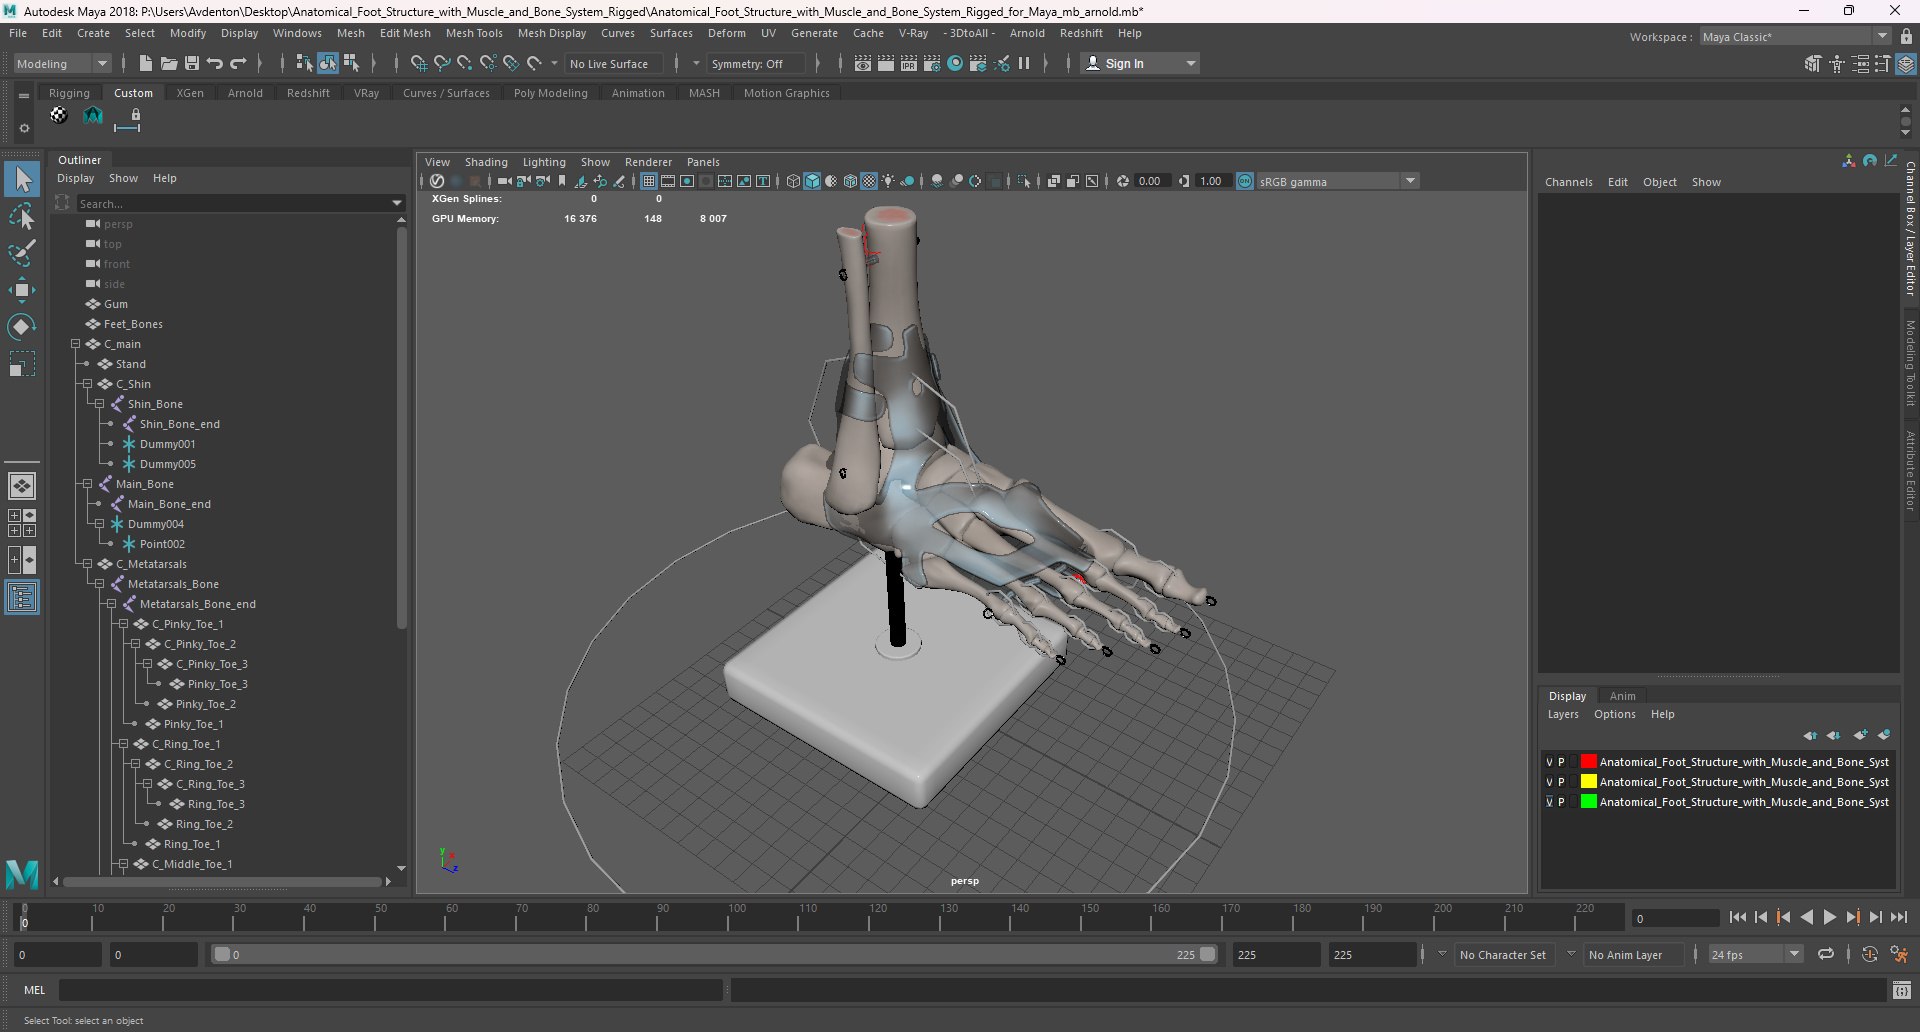1920x1032 pixels.
Task: Click the No Character Set button
Action: coord(1502,954)
